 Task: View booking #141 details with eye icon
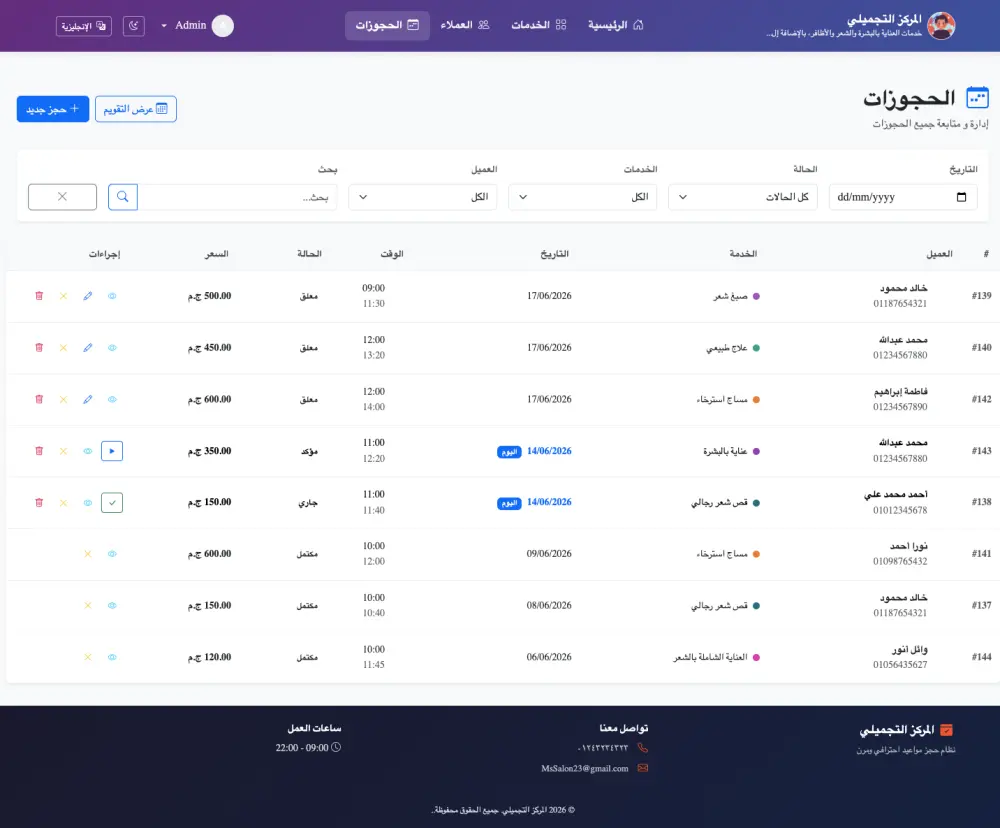click(112, 554)
